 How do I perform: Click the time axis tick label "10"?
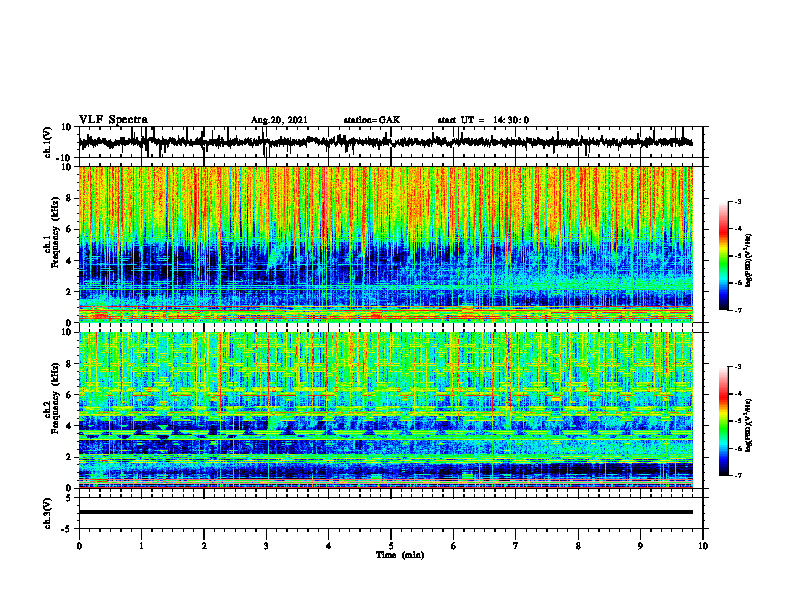pos(703,546)
